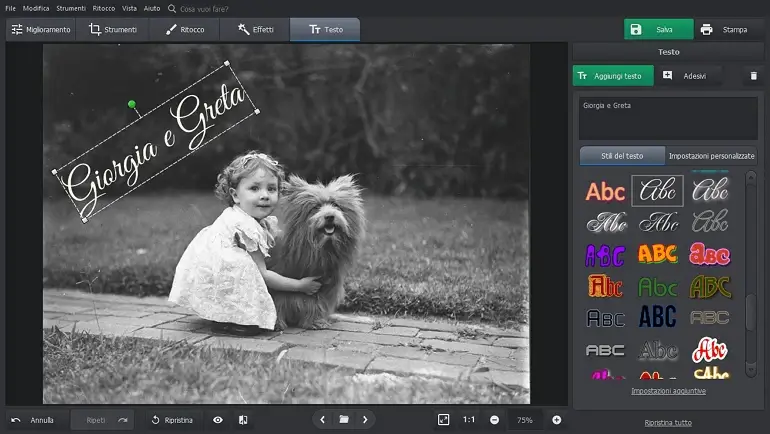Open the folder browse icon
The image size is (770, 434).
click(344, 420)
